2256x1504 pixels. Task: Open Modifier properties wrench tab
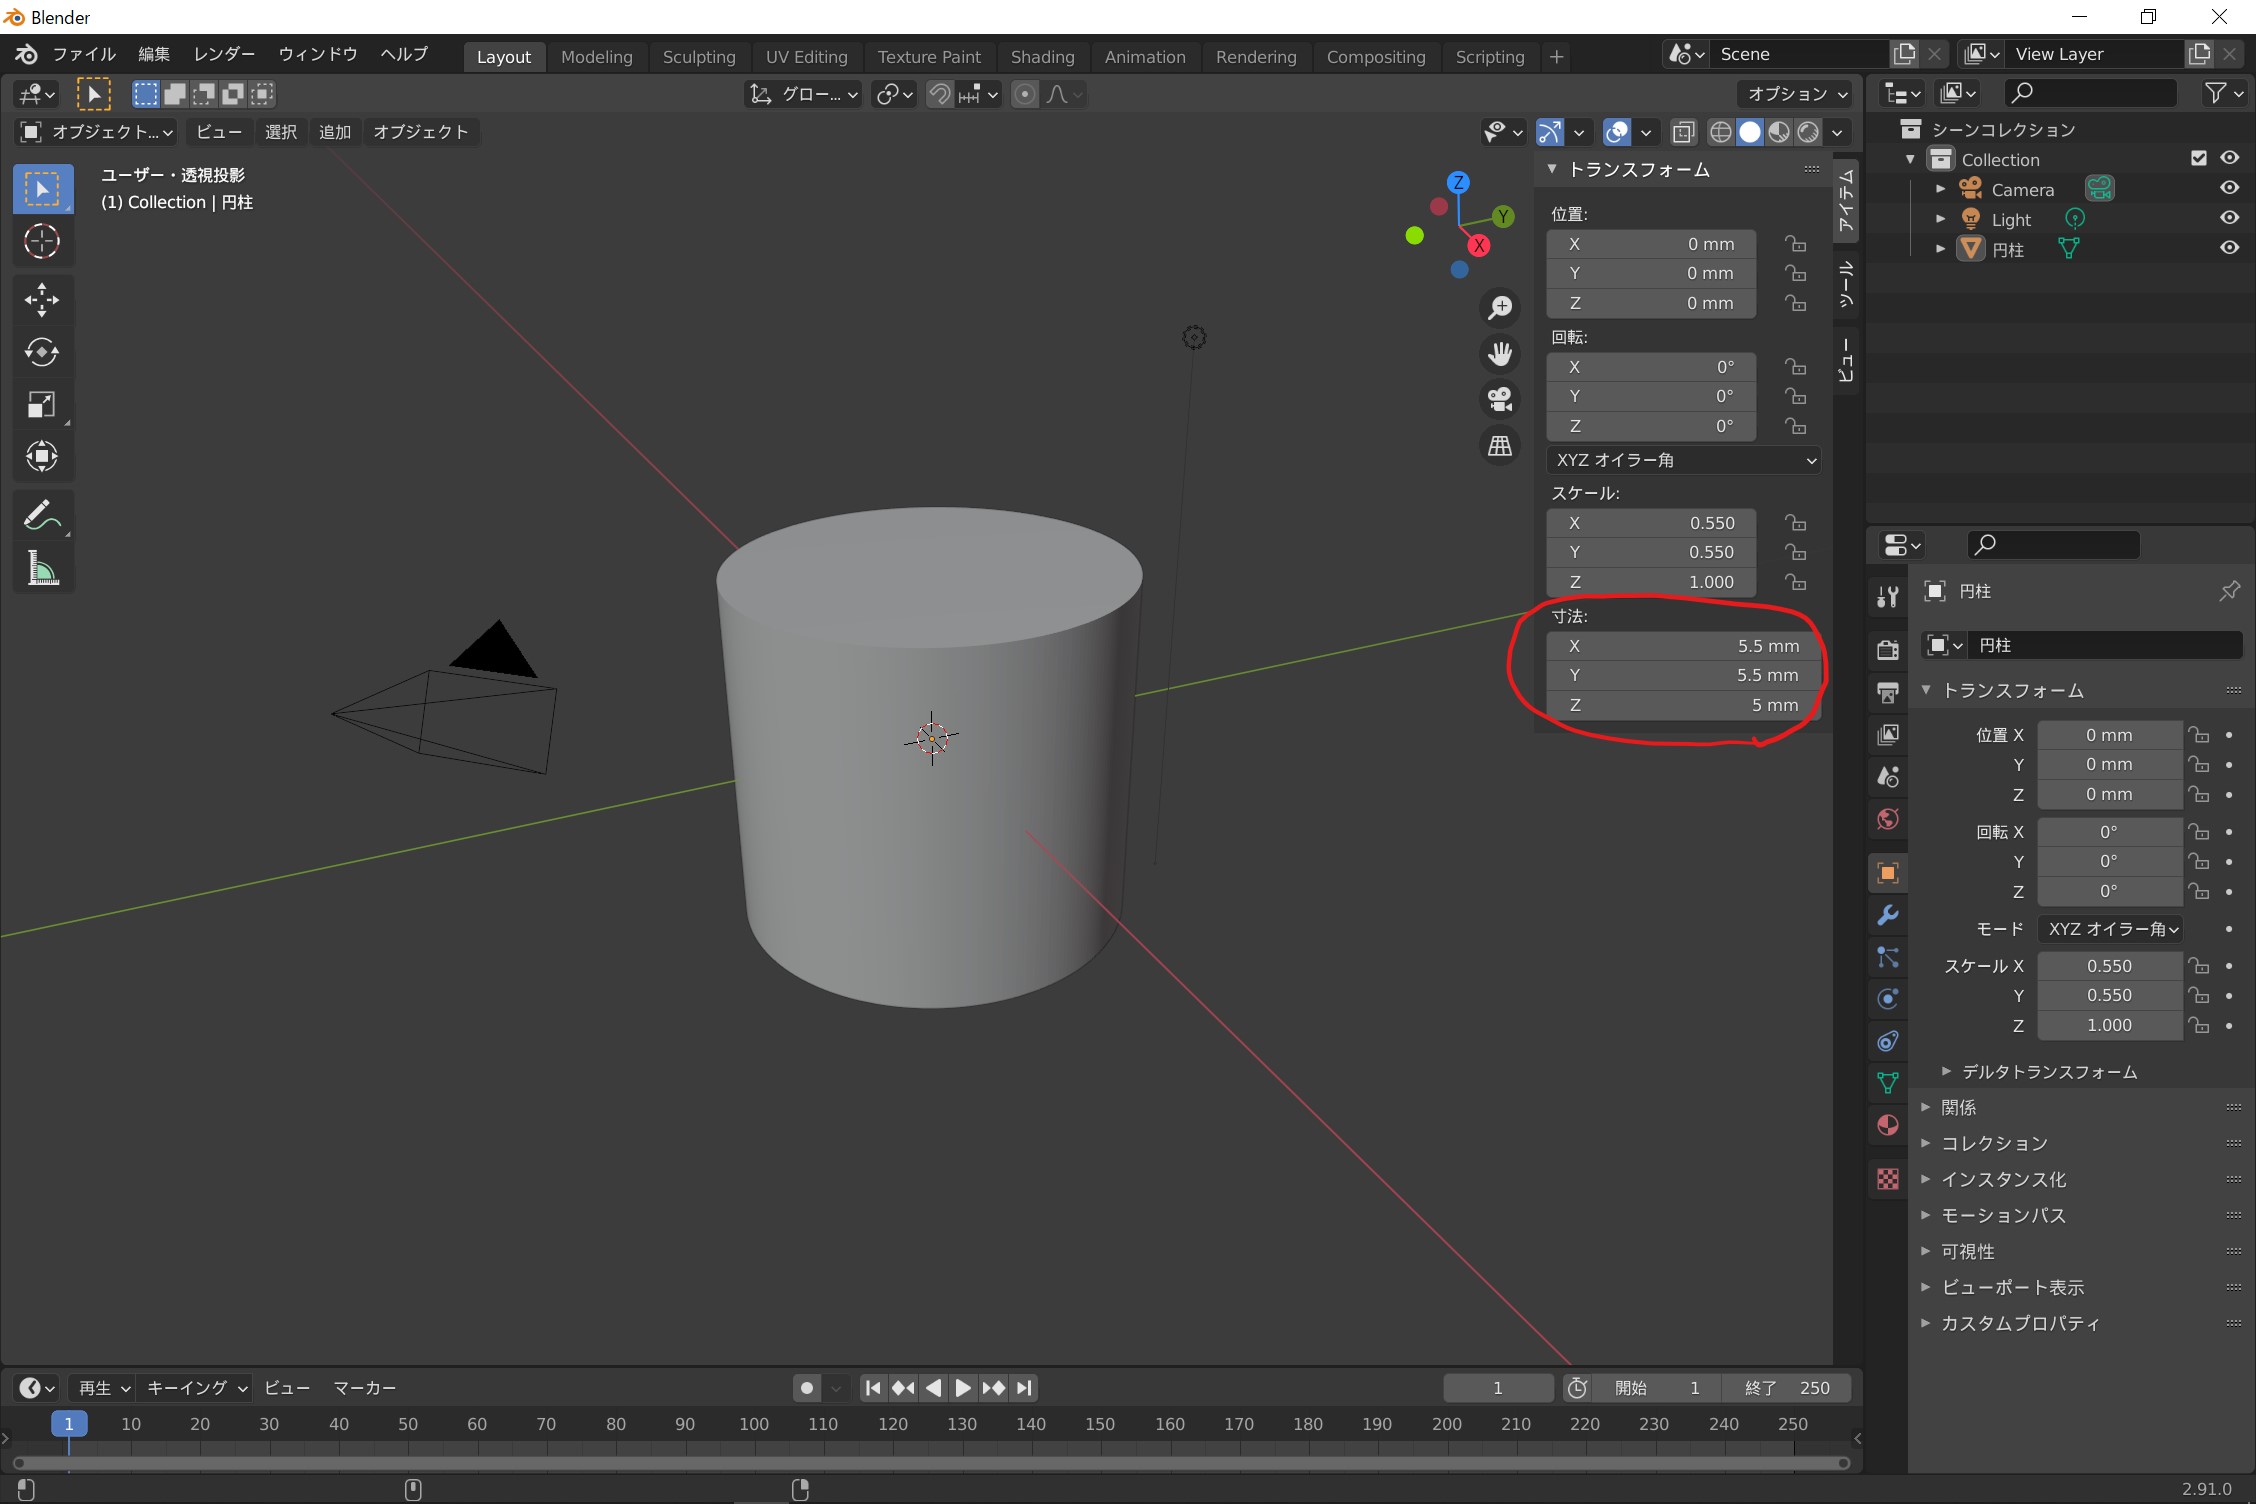[1887, 915]
